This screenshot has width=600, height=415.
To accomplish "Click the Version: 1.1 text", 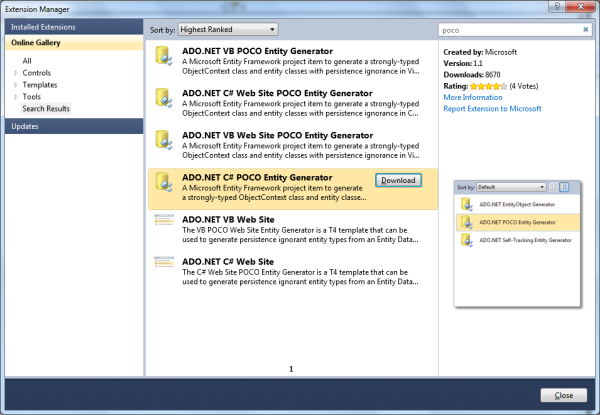I will (x=463, y=63).
